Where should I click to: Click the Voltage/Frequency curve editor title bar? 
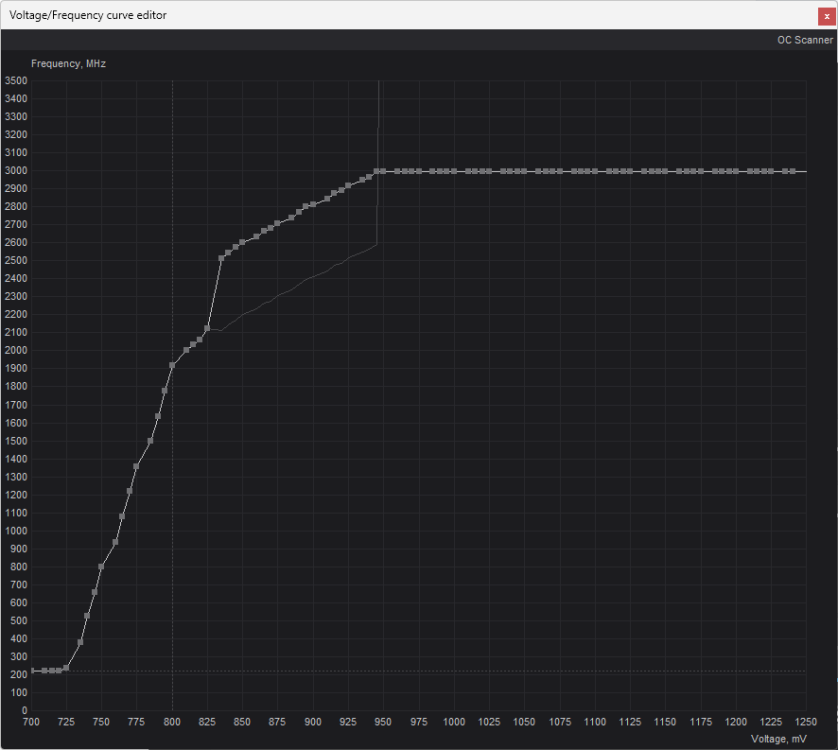pos(400,15)
